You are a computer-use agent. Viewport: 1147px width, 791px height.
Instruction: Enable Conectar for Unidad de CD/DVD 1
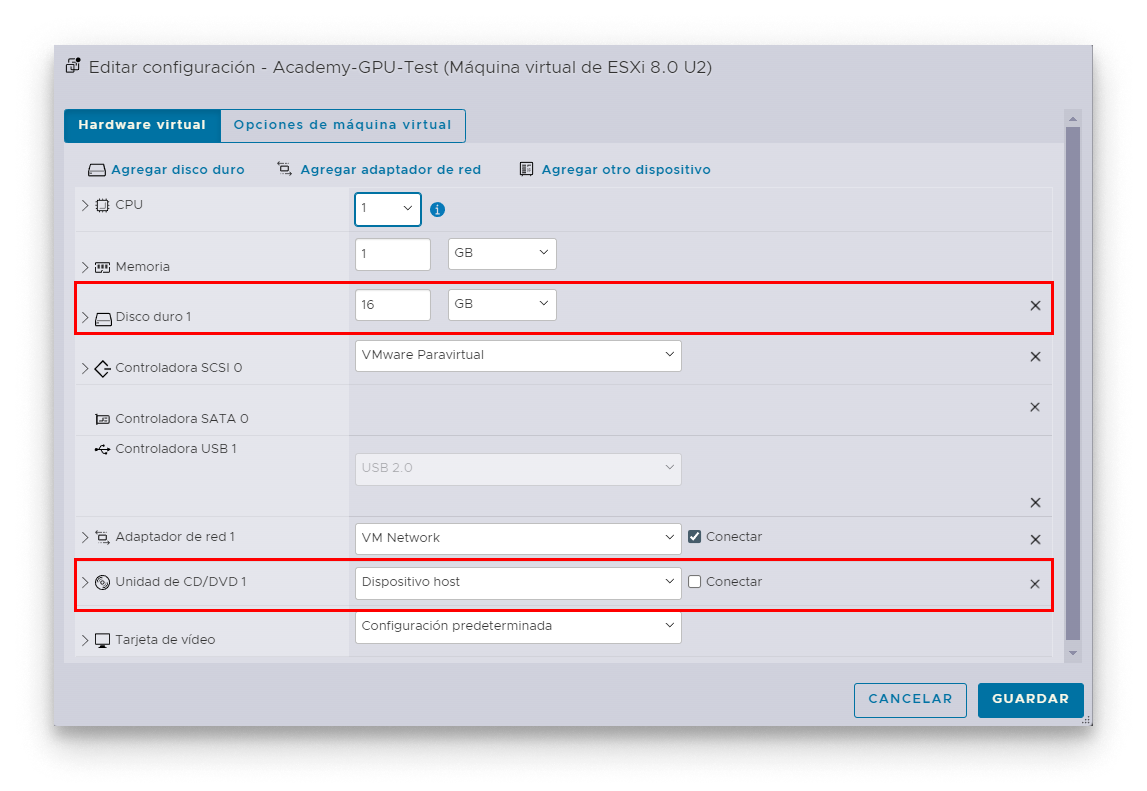coord(695,582)
